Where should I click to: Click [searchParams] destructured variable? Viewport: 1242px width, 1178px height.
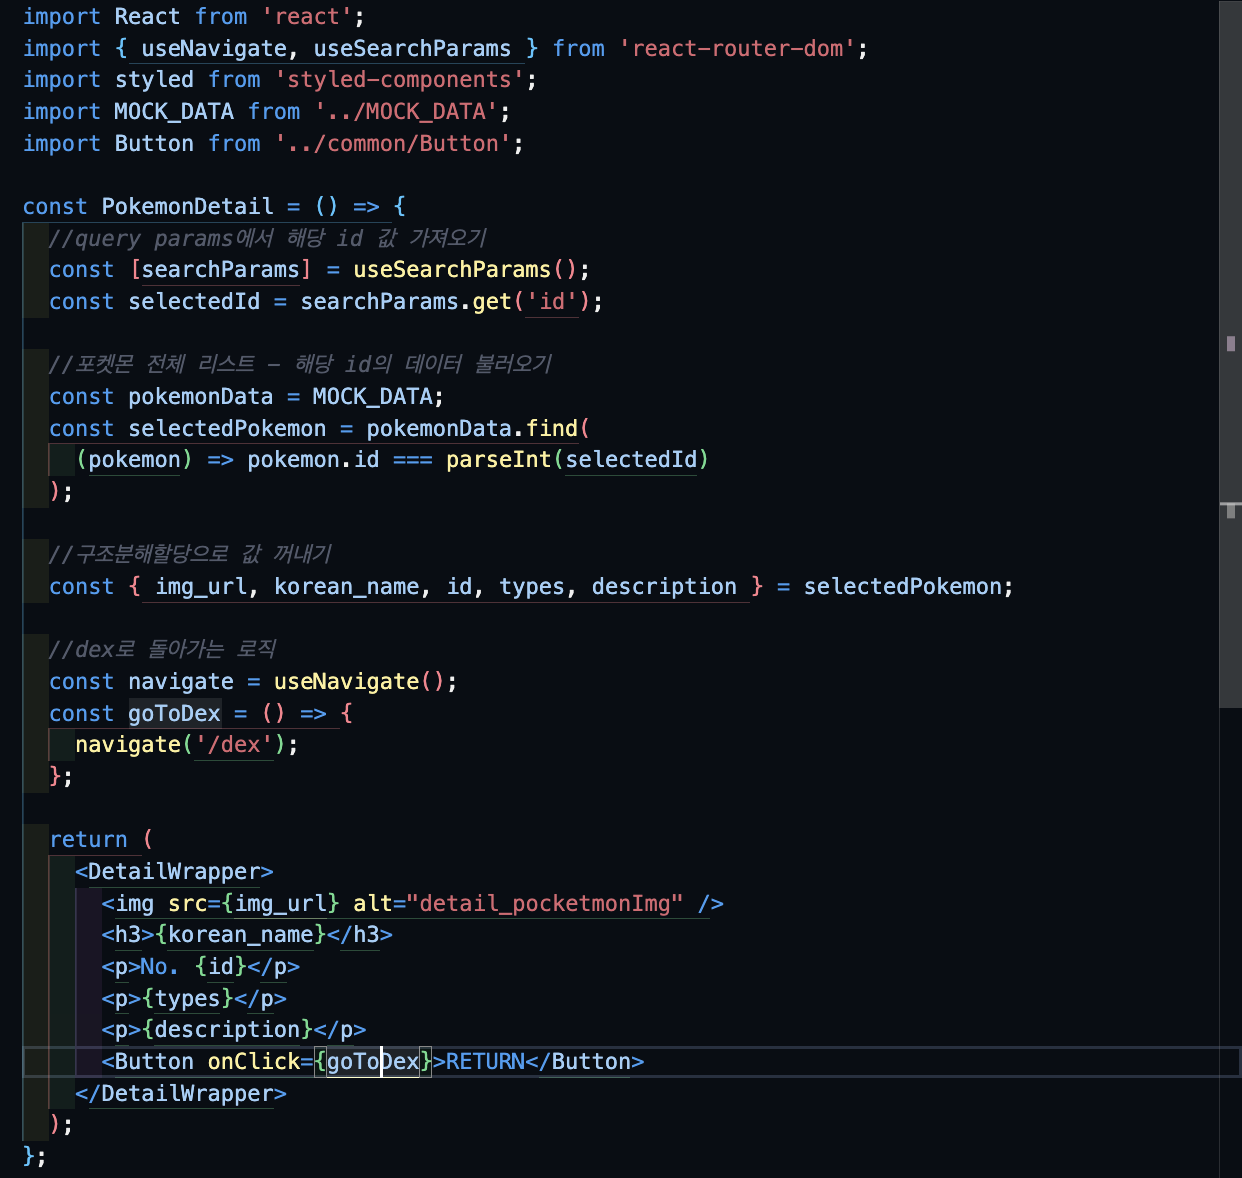click(x=220, y=270)
